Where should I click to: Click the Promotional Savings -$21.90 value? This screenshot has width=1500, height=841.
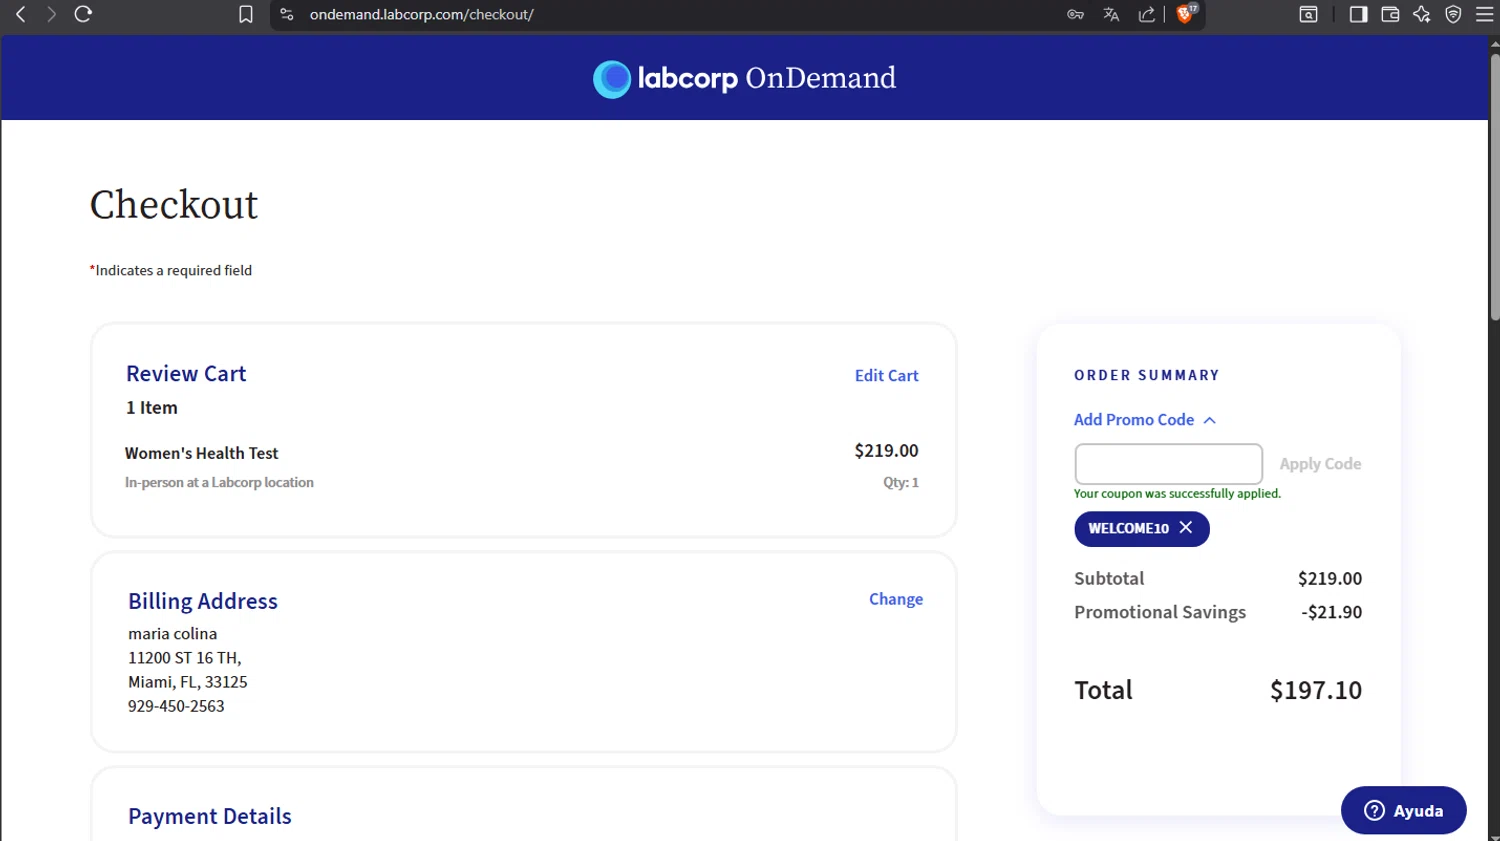coord(1332,612)
